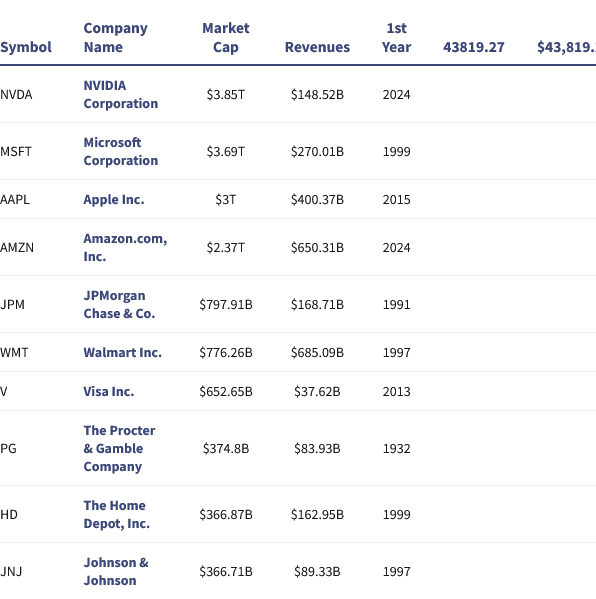Viewport: 596px width, 599px height.
Task: Click the $162.95B revenues value
Action: (317, 515)
